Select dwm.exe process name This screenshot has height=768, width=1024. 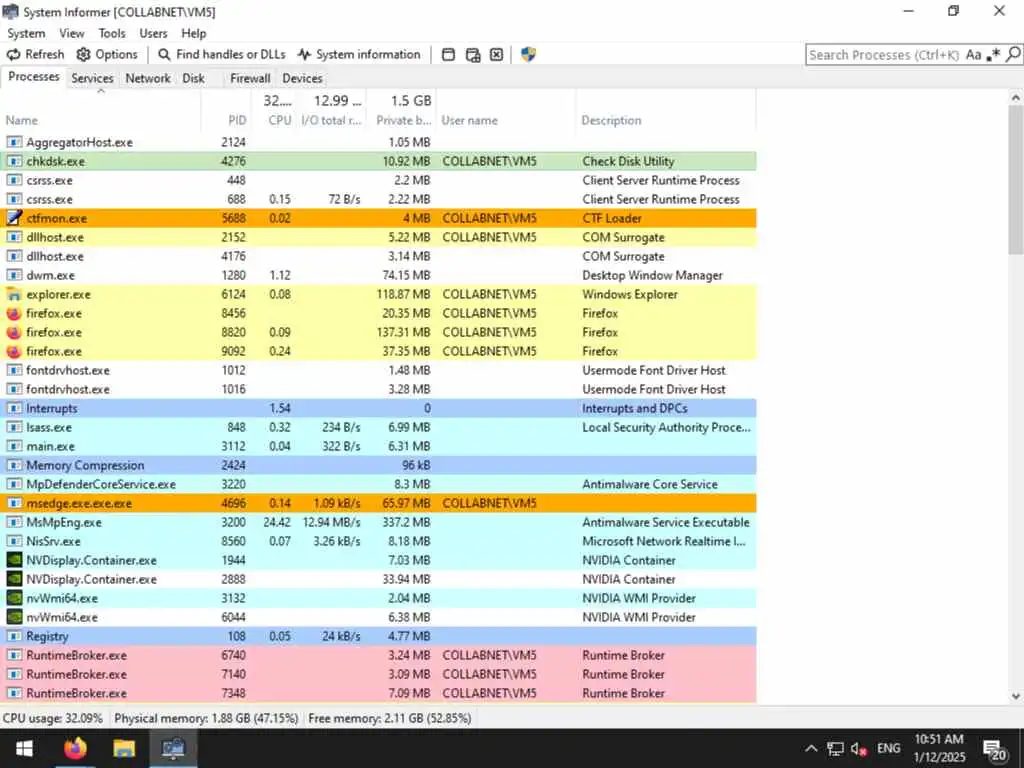click(x=51, y=276)
